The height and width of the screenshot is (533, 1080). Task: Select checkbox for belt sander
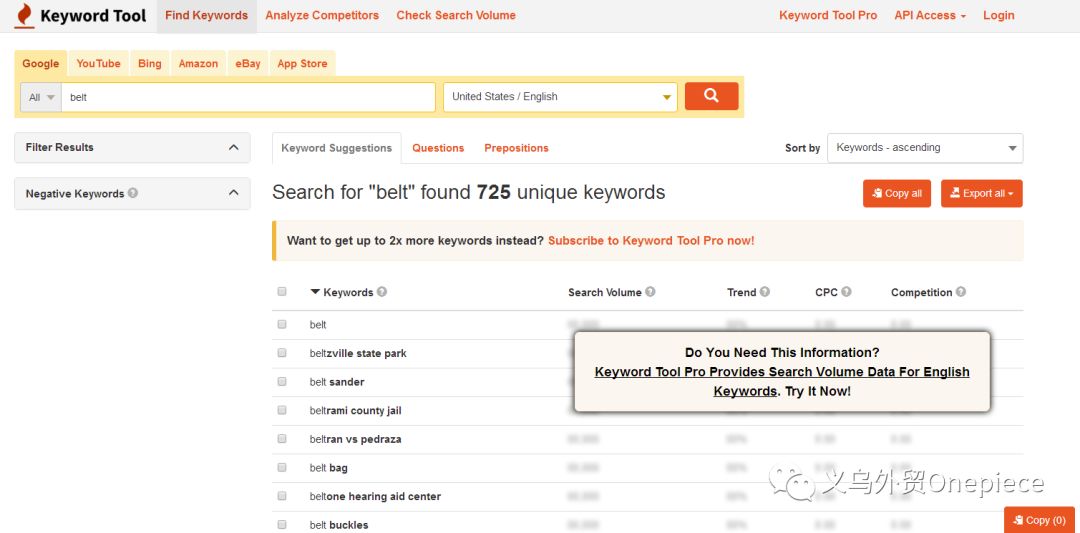282,381
